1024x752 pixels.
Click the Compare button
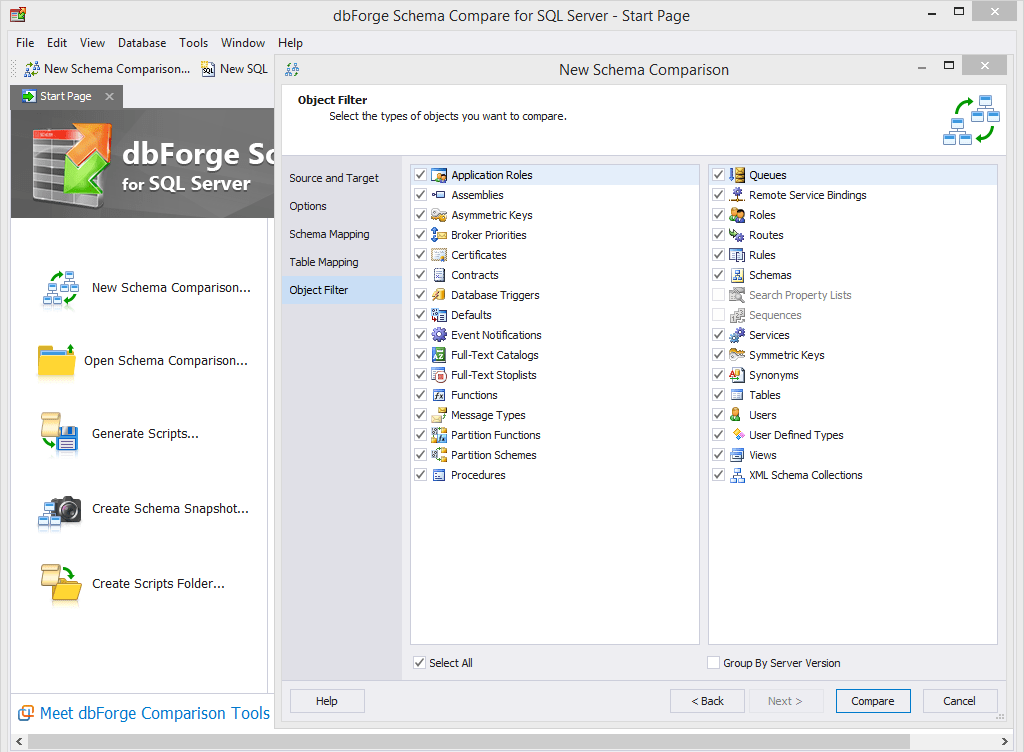pos(872,701)
